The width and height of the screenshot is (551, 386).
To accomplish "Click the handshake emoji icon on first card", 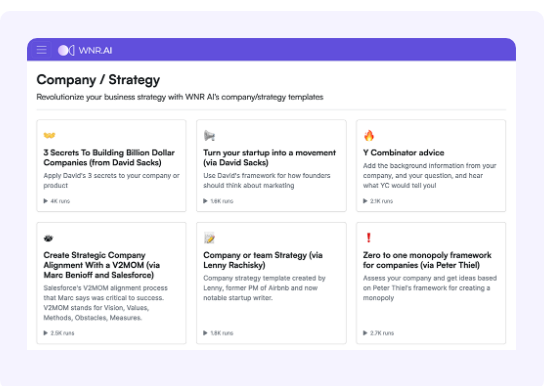I will [50, 135].
